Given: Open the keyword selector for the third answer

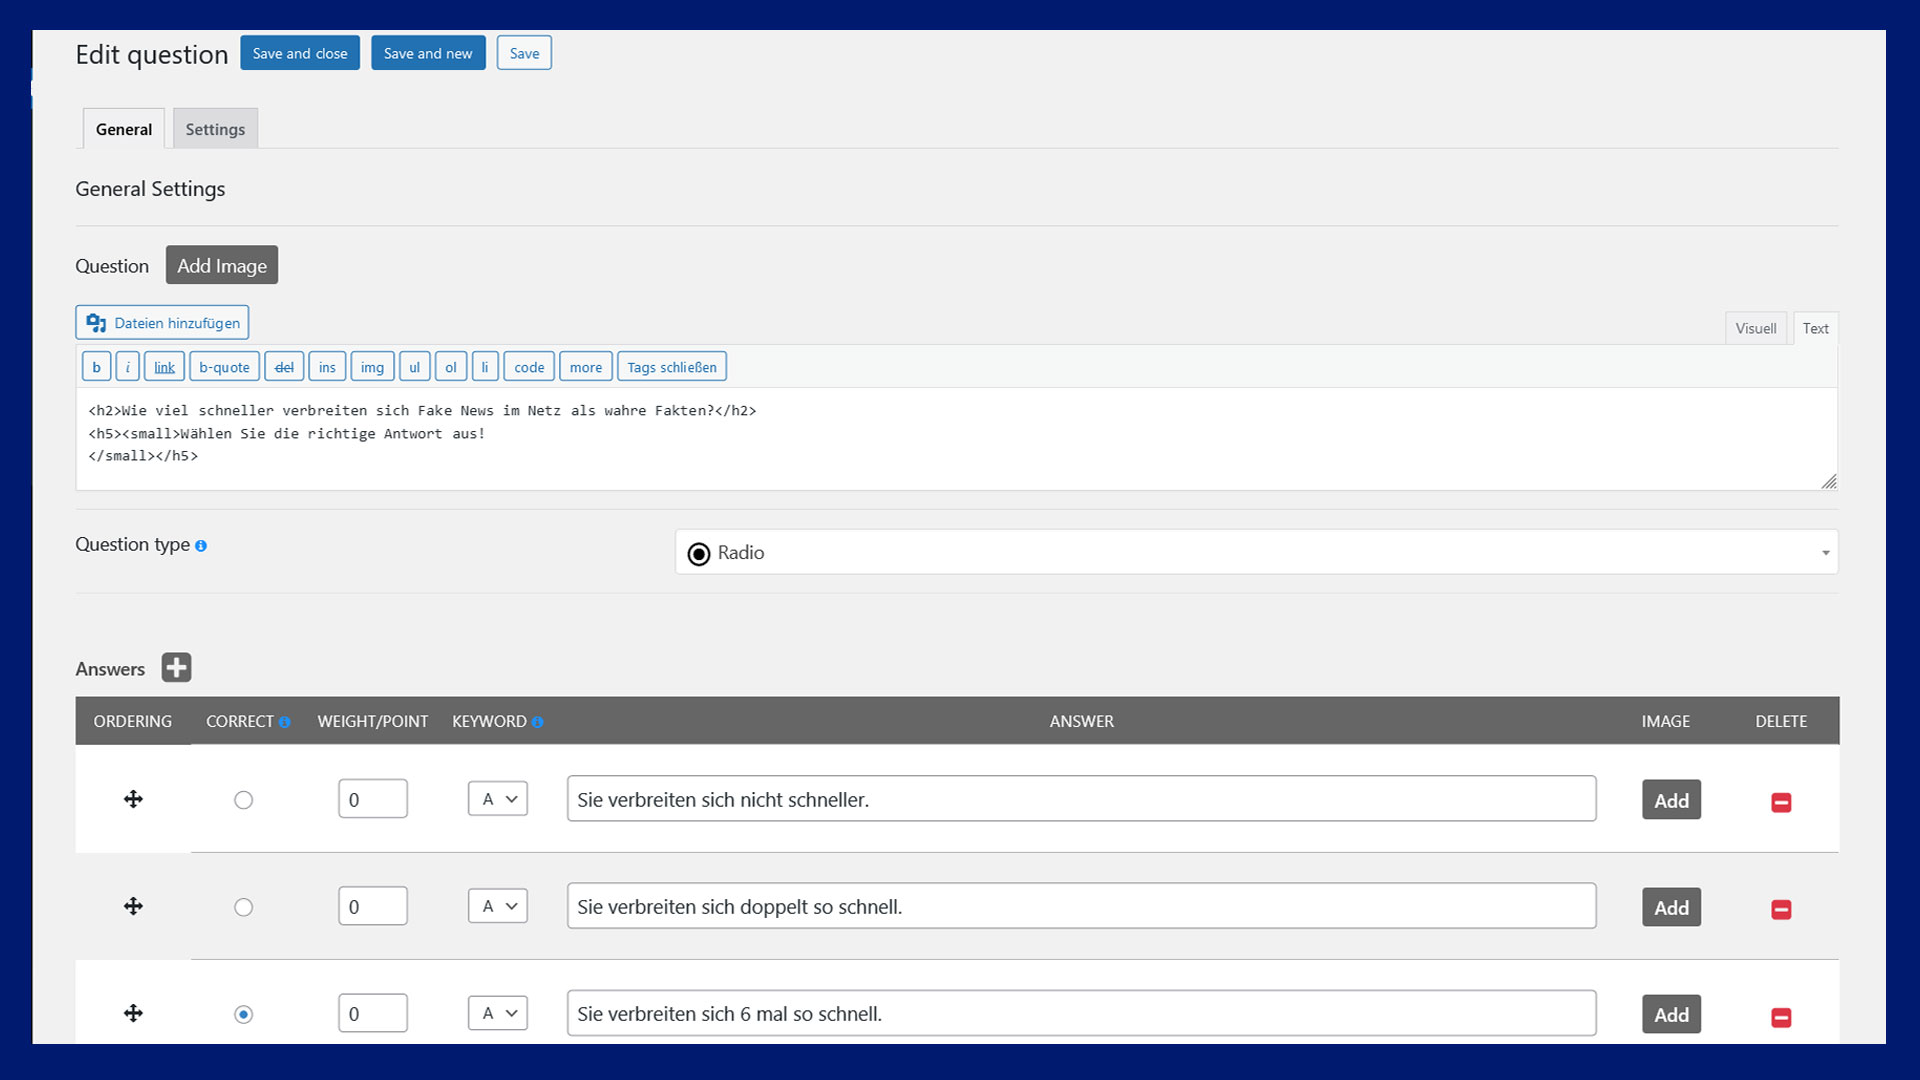Looking at the screenshot, I should pos(498,1013).
